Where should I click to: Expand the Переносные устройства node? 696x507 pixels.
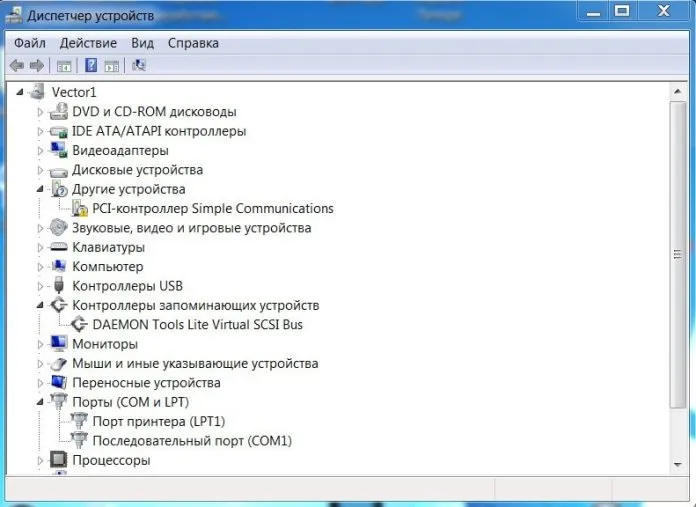(40, 383)
